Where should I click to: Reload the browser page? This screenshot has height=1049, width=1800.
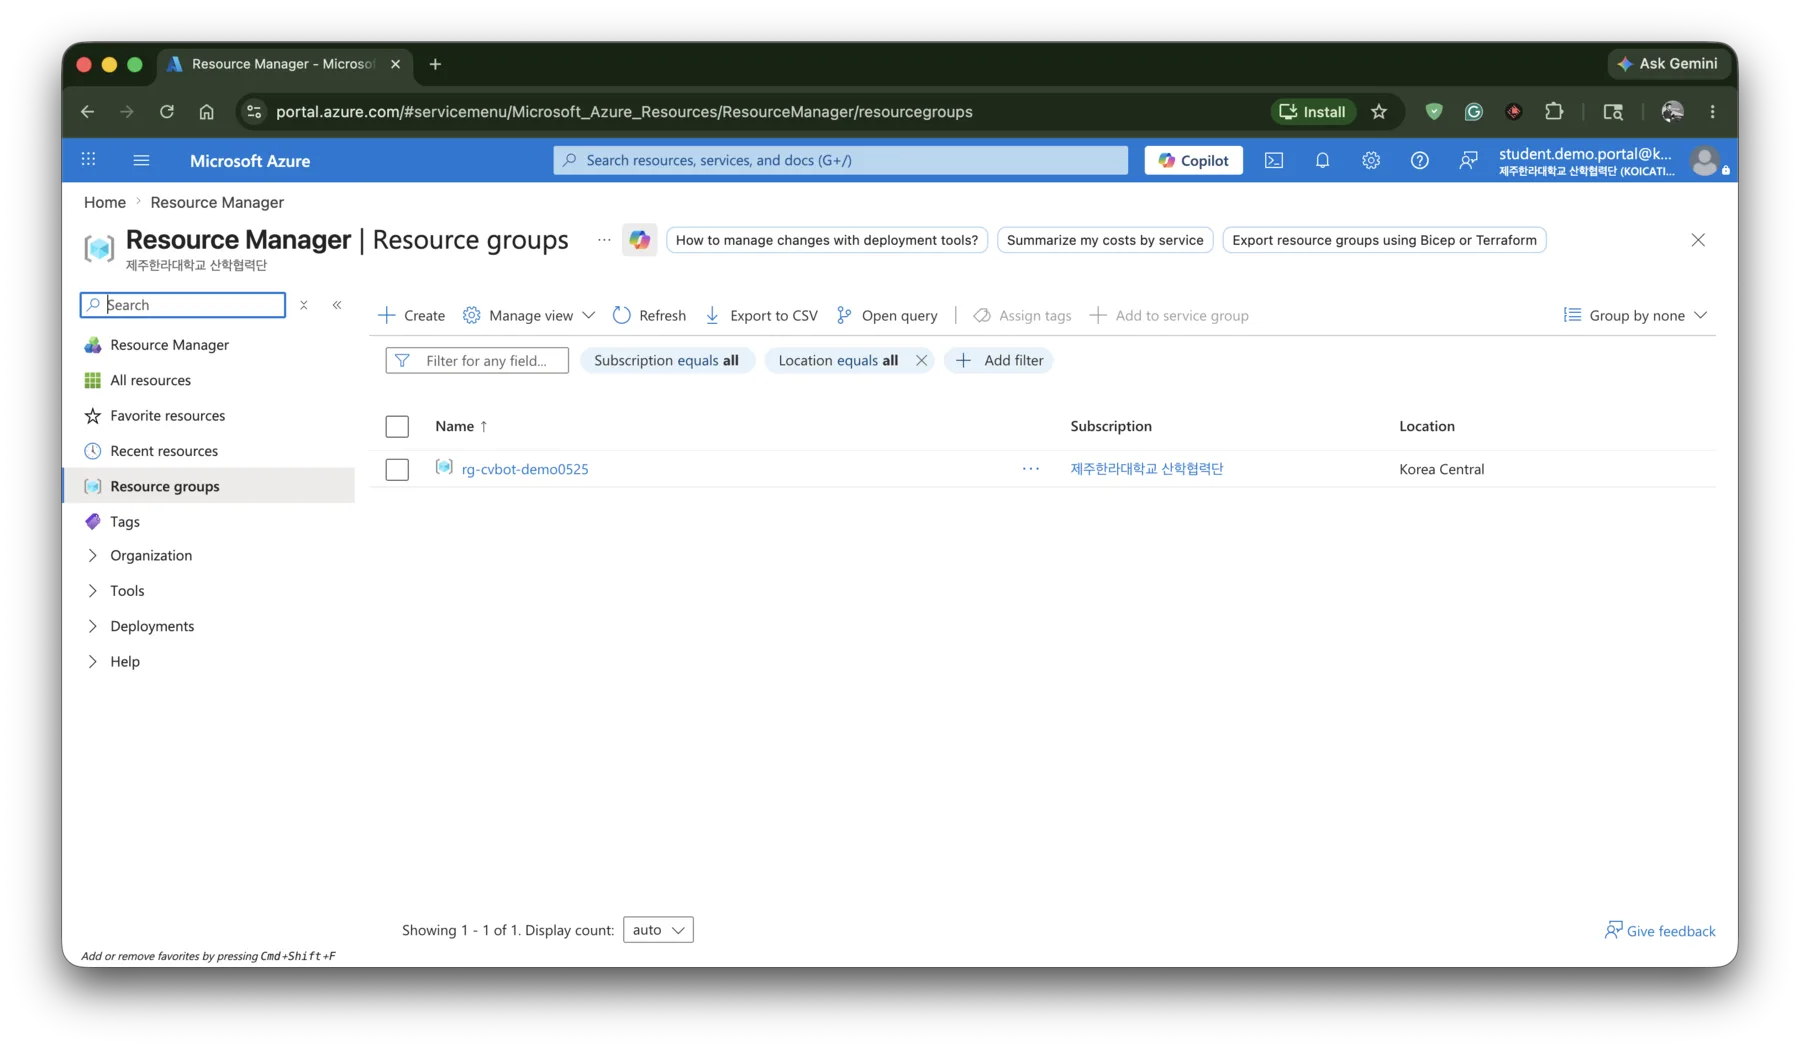pos(167,112)
